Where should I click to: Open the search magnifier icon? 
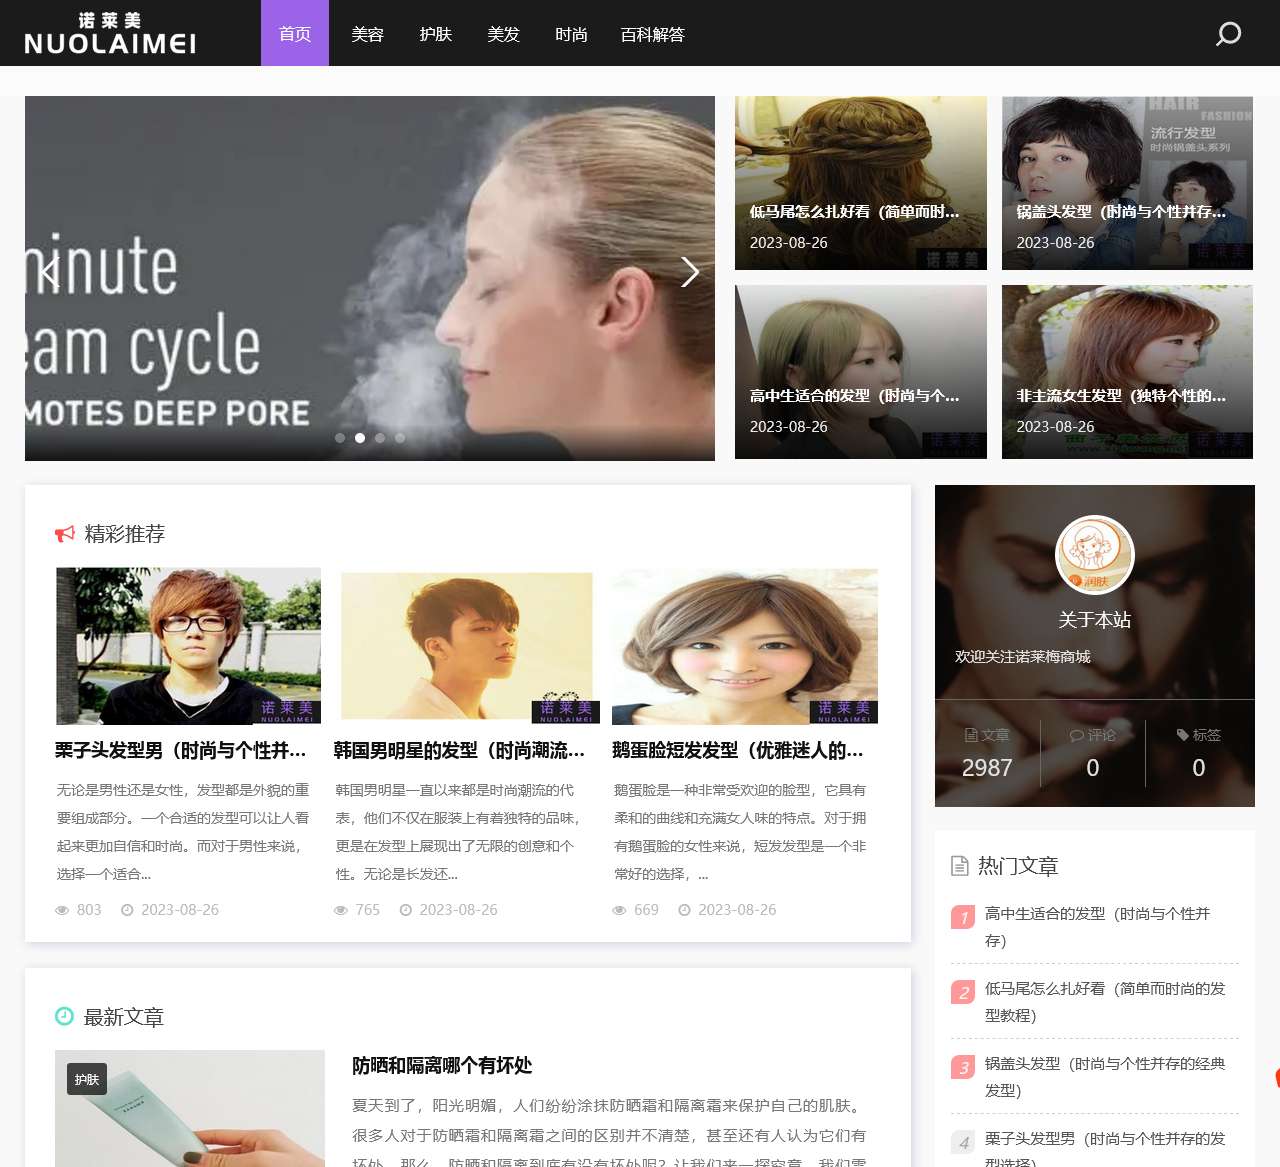click(x=1228, y=34)
